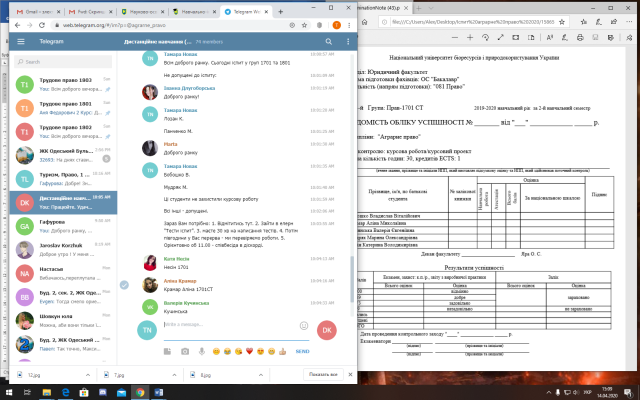
Task: Attach a file in Telegram composer
Action: [167, 351]
